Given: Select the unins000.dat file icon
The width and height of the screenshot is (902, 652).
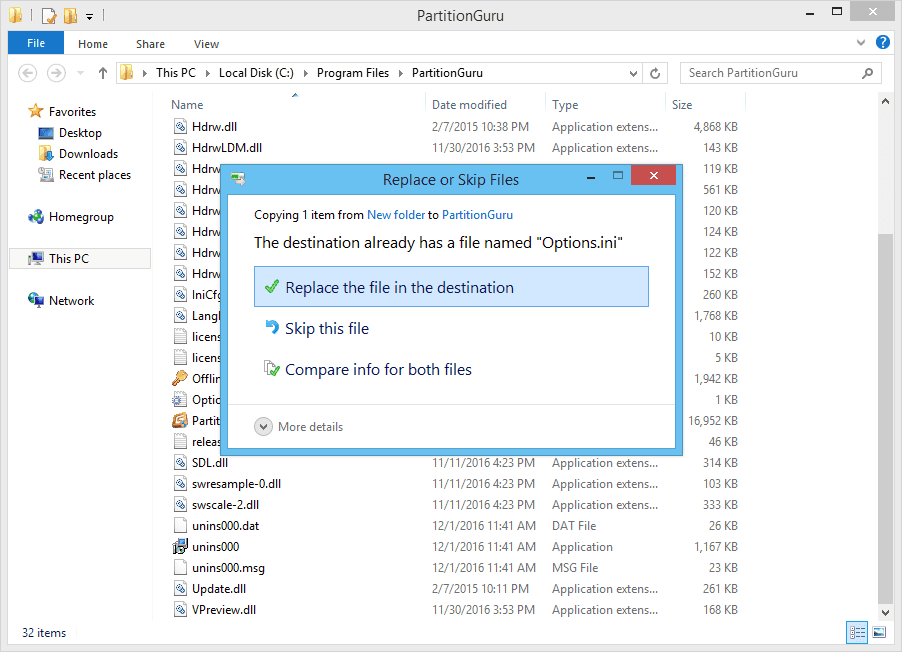Looking at the screenshot, I should [x=180, y=526].
